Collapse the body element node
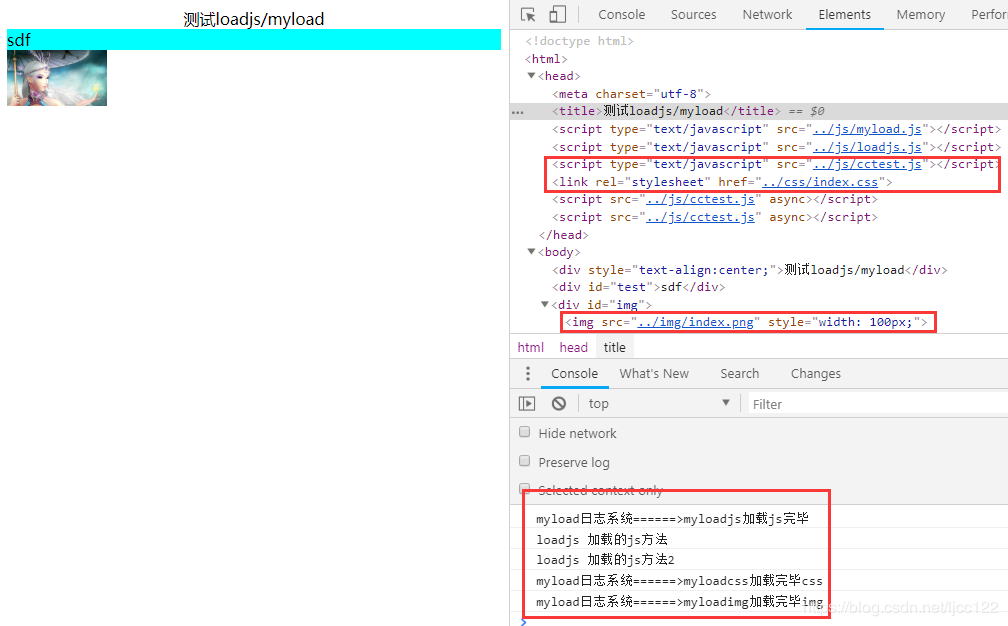The width and height of the screenshot is (1008, 626). [531, 251]
